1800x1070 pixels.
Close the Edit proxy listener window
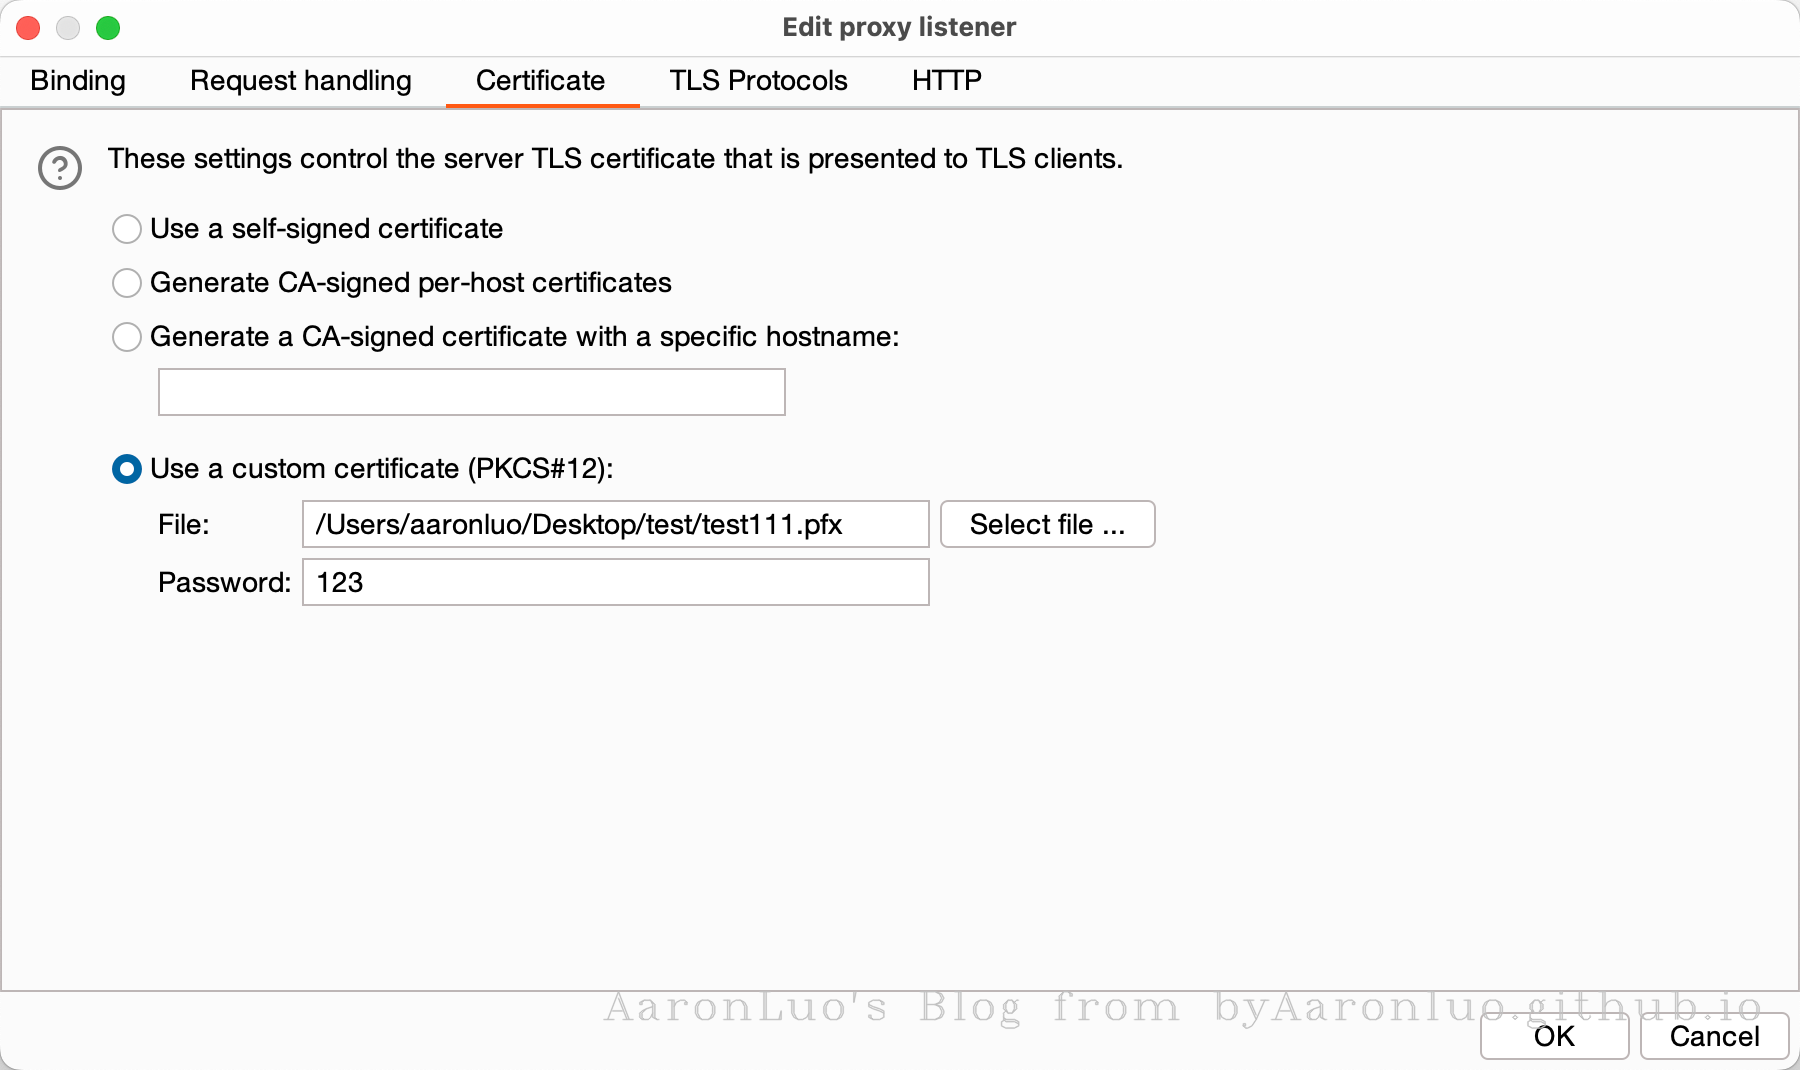coord(28,28)
